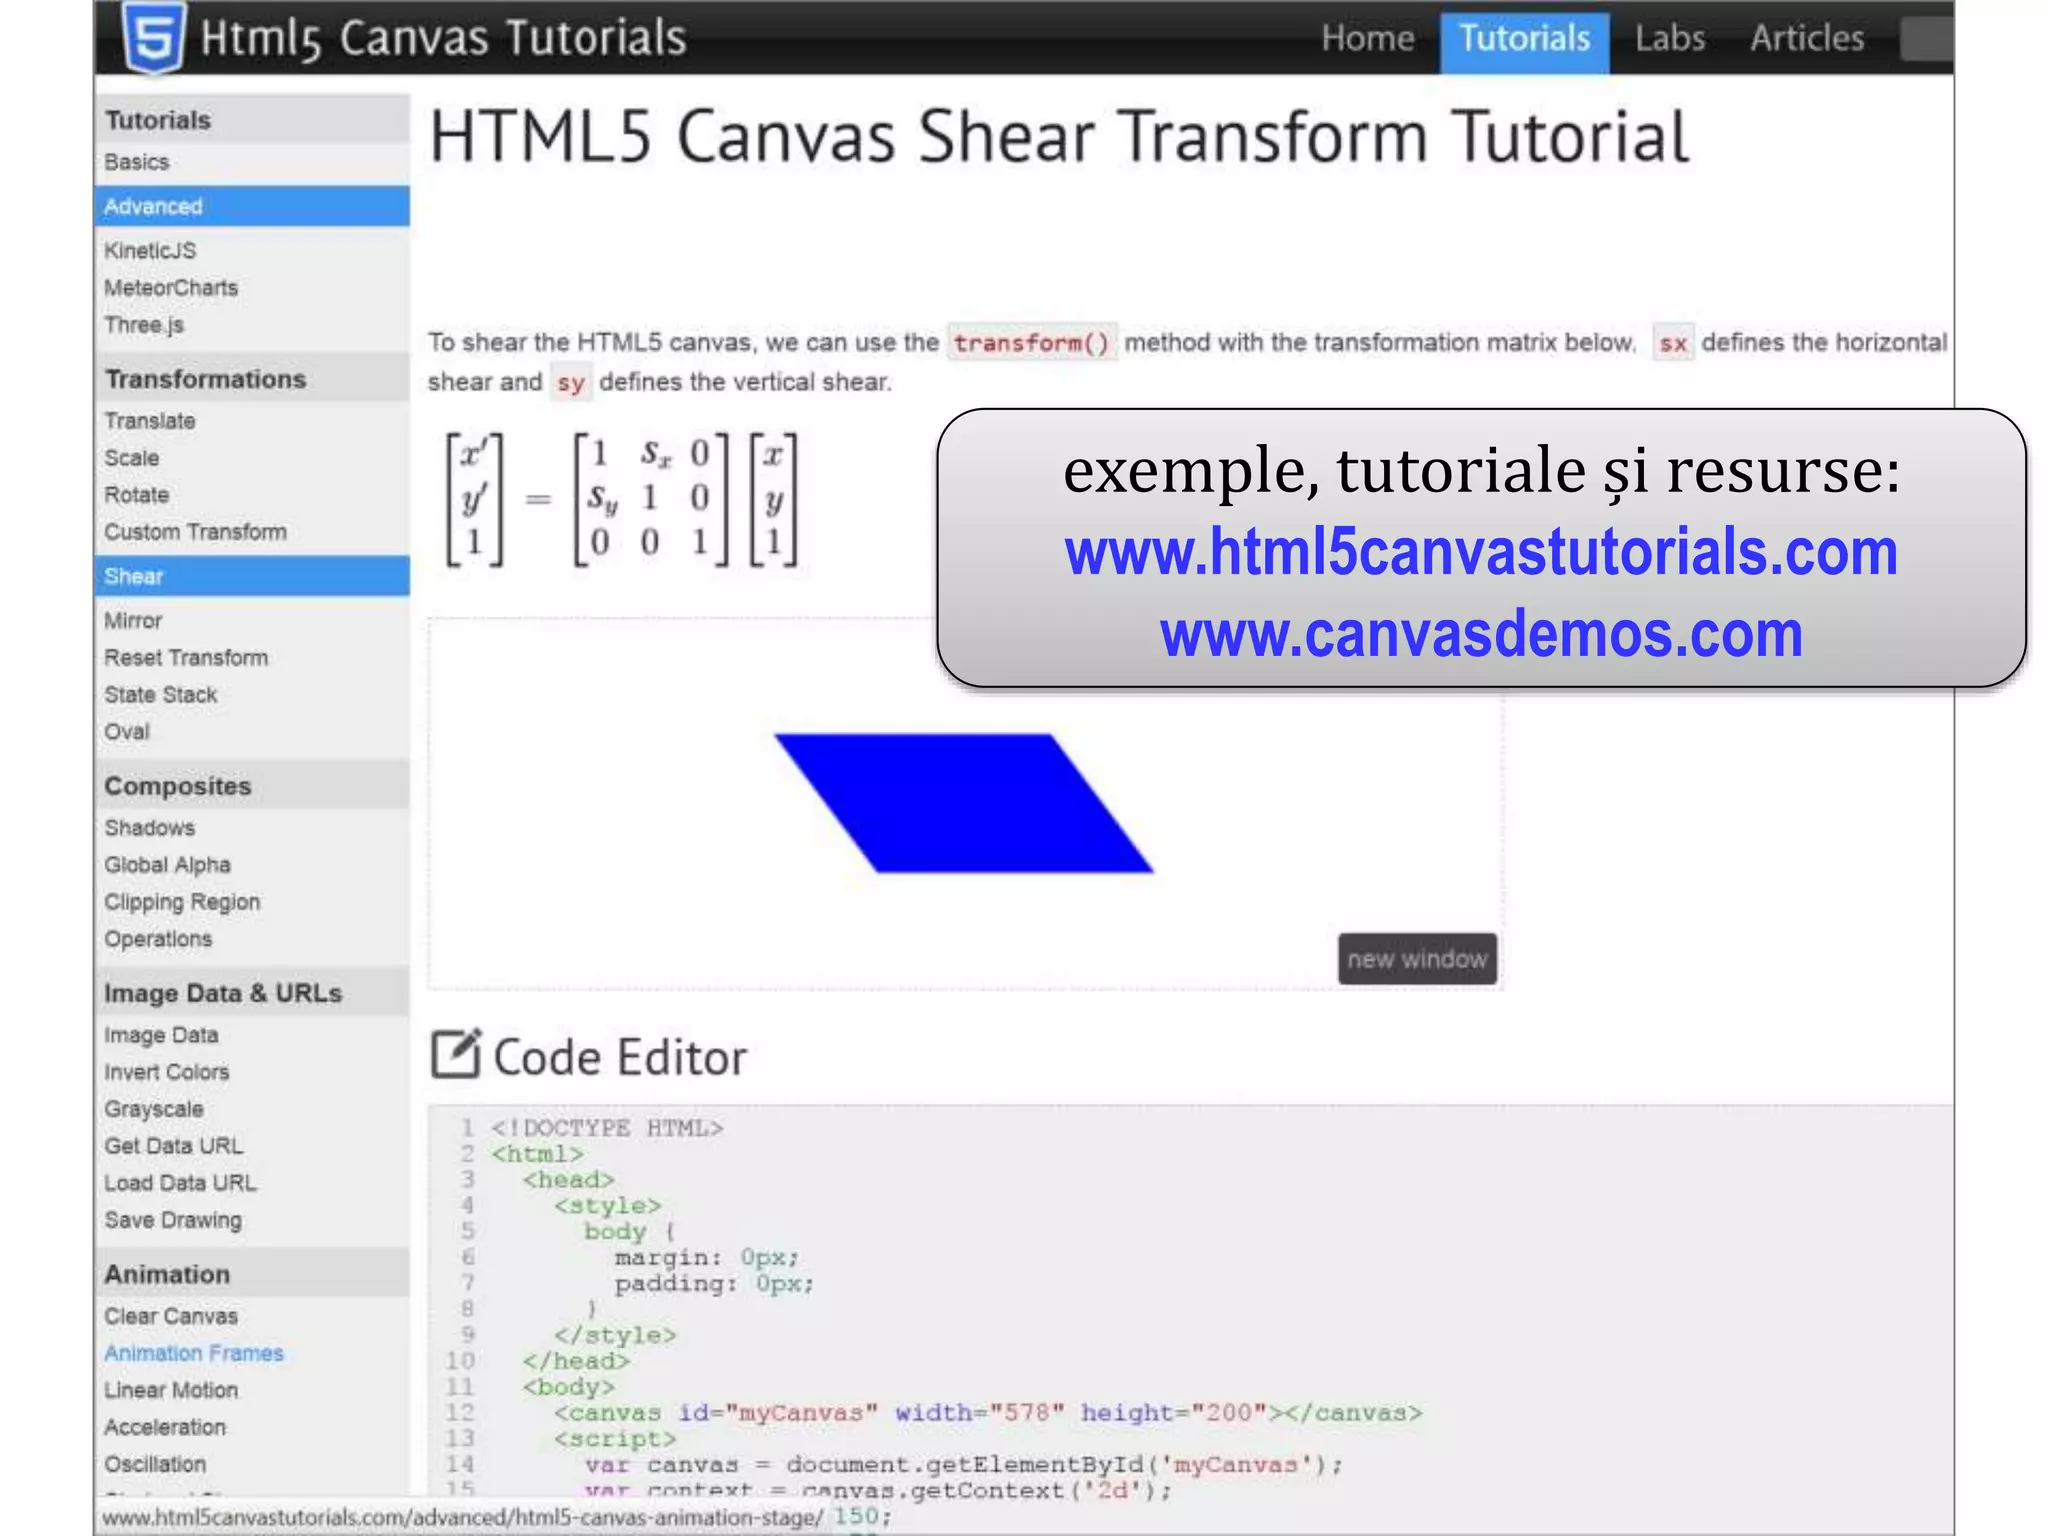Click the Html5 Canvas Tutorials site title
The height and width of the screenshot is (1536, 2048).
point(443,38)
